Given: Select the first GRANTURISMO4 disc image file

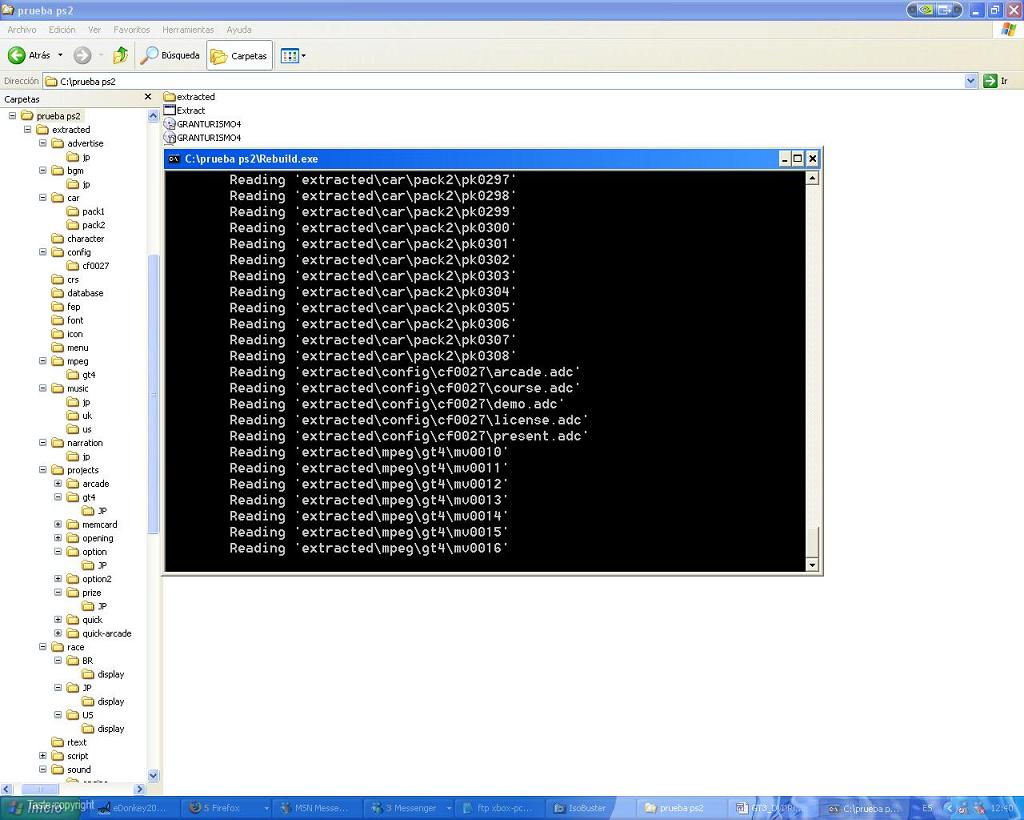Looking at the screenshot, I should (202, 124).
